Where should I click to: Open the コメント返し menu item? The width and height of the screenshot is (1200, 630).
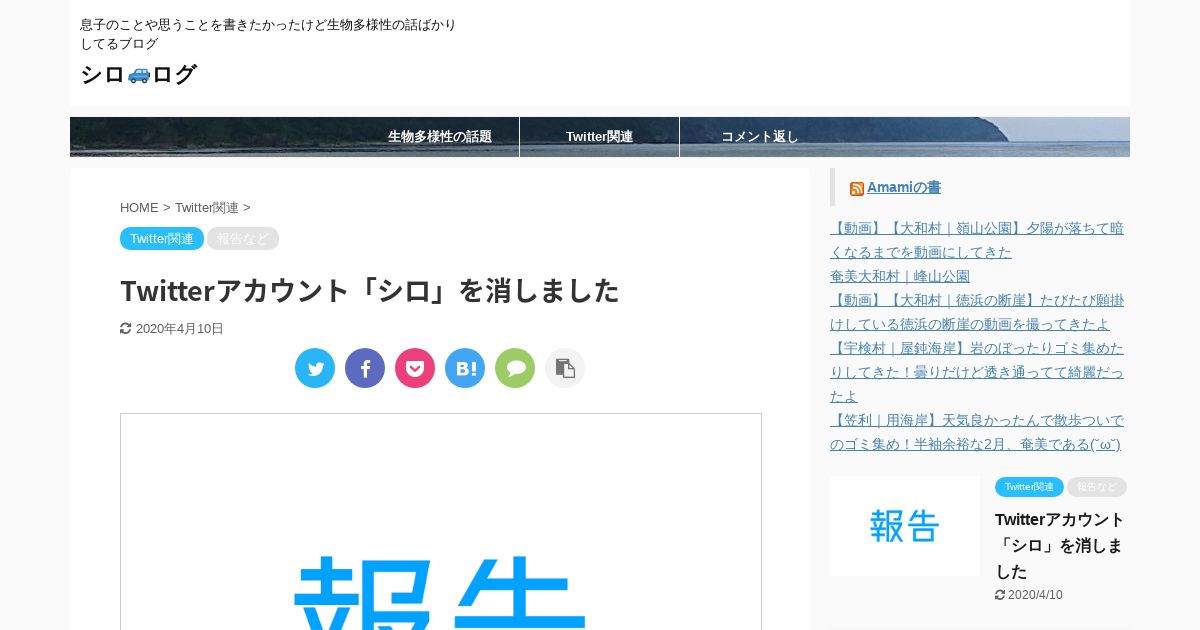coord(760,137)
